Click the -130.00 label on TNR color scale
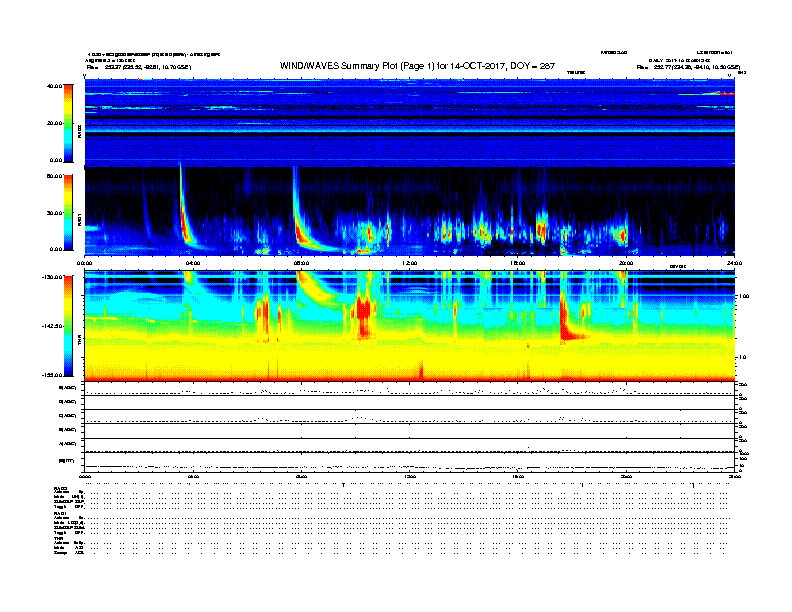792x612 pixels. point(53,277)
